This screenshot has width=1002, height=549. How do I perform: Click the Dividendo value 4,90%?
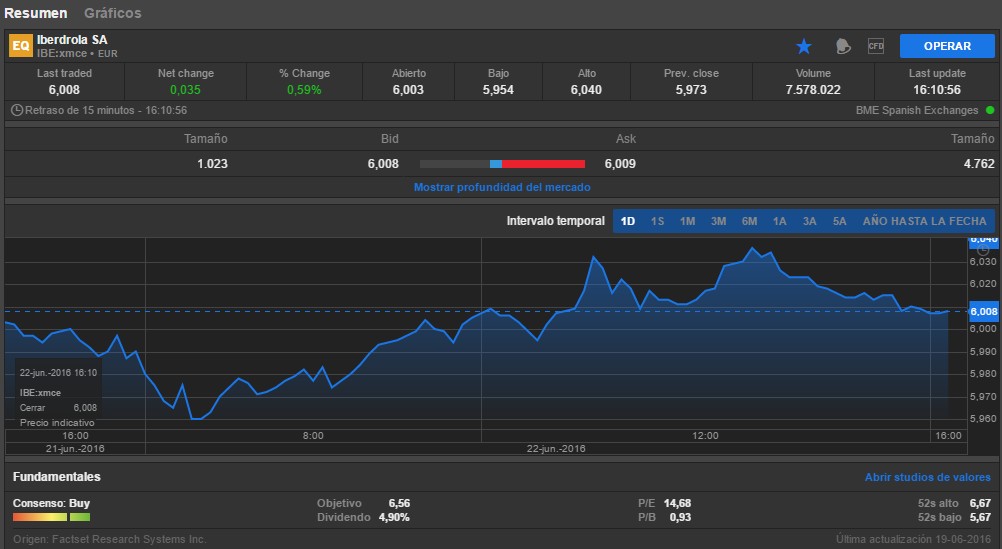394,517
